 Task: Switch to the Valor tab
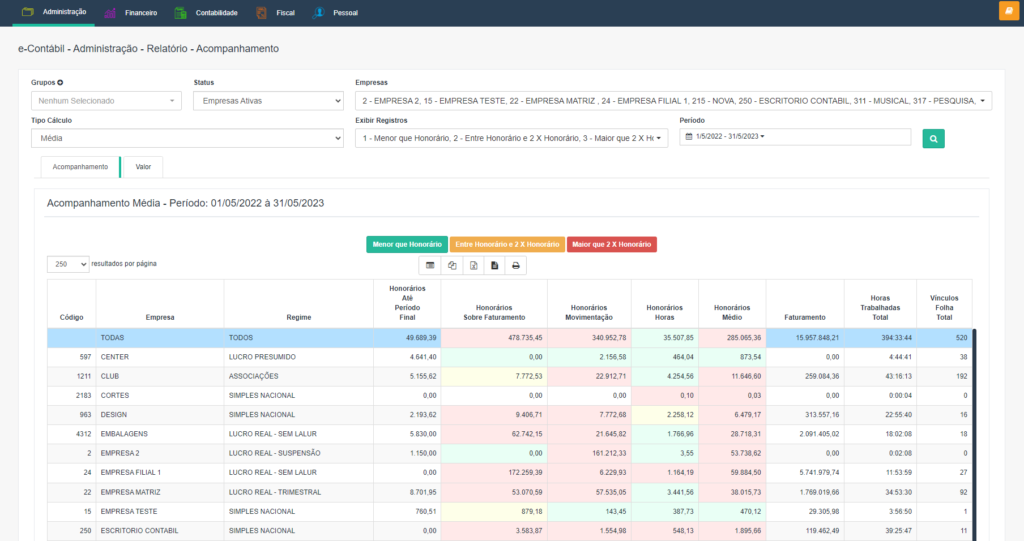[143, 167]
